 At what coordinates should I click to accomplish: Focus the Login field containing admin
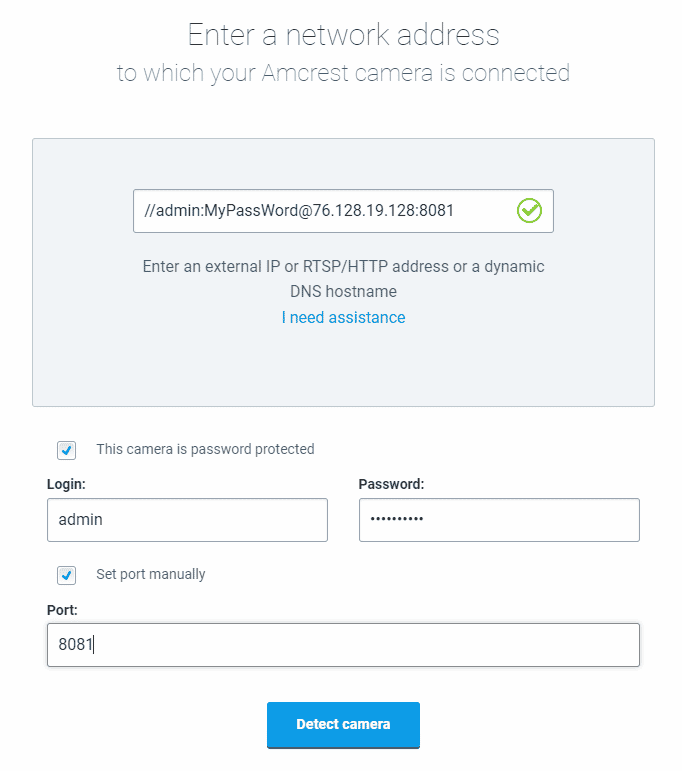pyautogui.click(x=187, y=520)
